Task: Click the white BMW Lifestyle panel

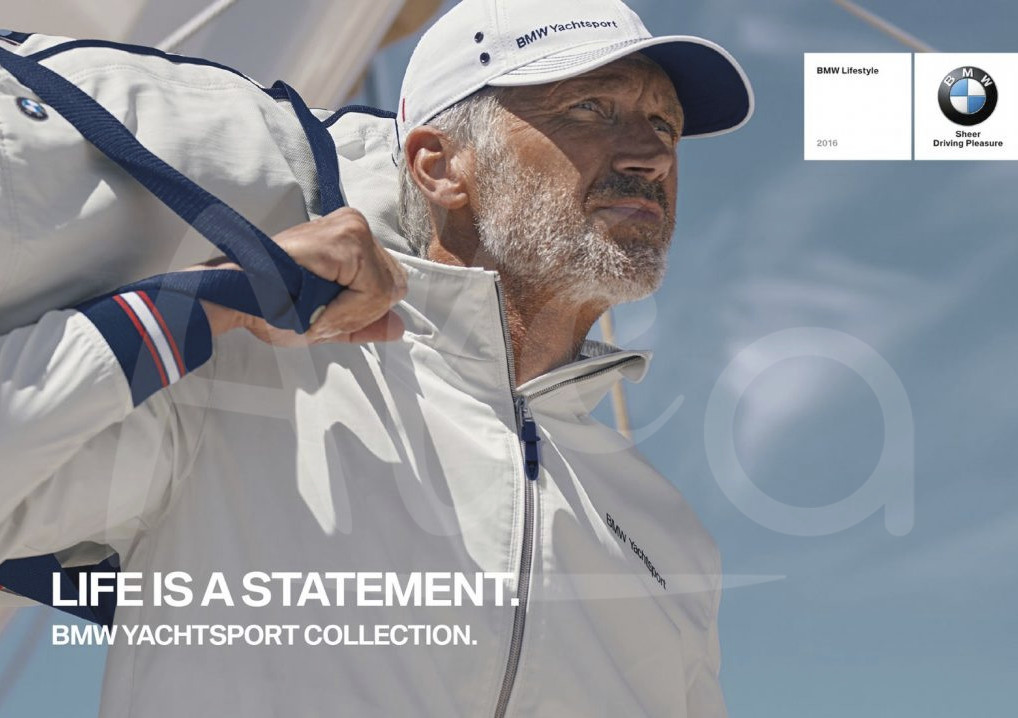Action: 858,106
